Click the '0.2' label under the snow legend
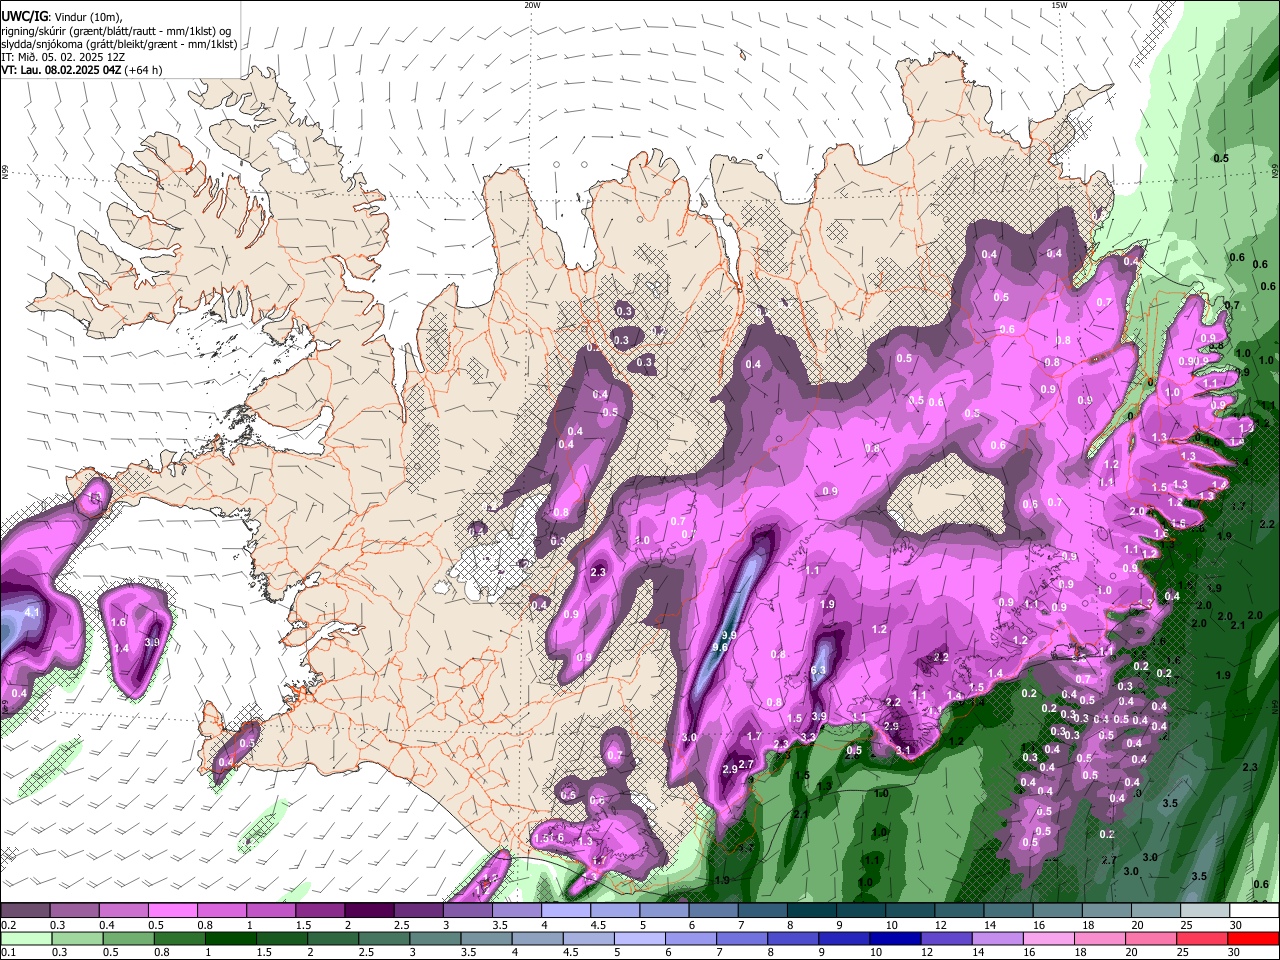Screen dimensions: 1280x960 coord(8,925)
